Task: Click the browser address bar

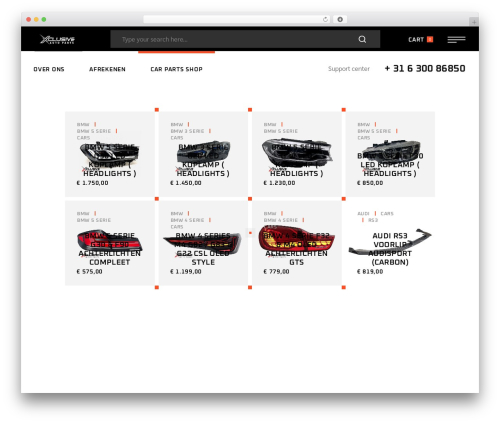Action: [x=236, y=20]
